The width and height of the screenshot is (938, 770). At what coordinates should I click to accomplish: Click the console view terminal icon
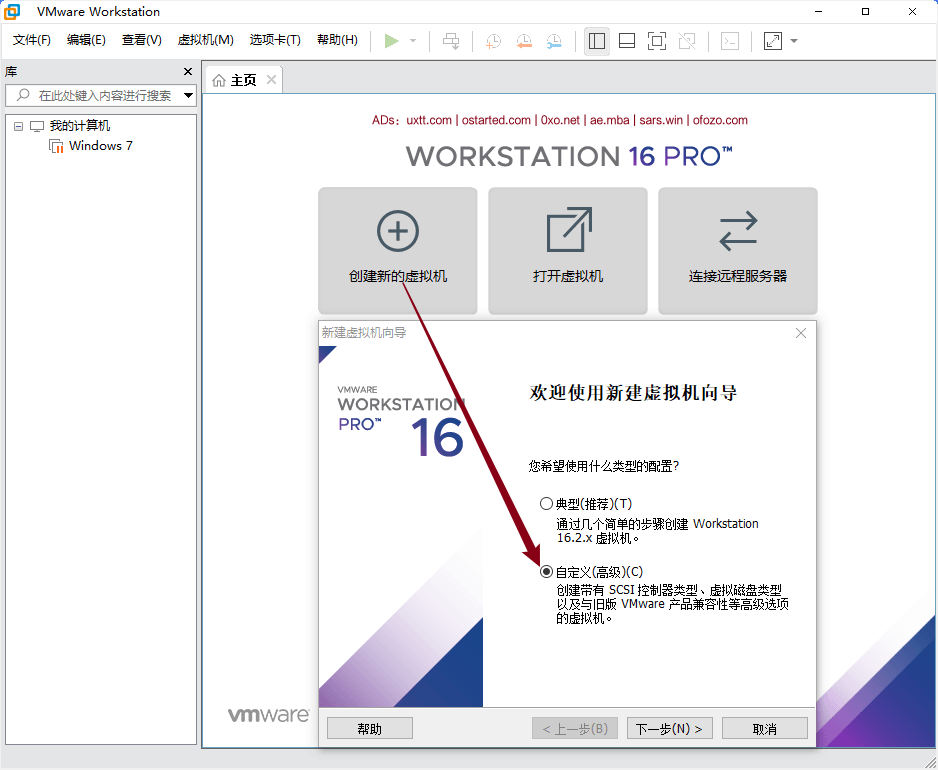tap(730, 41)
